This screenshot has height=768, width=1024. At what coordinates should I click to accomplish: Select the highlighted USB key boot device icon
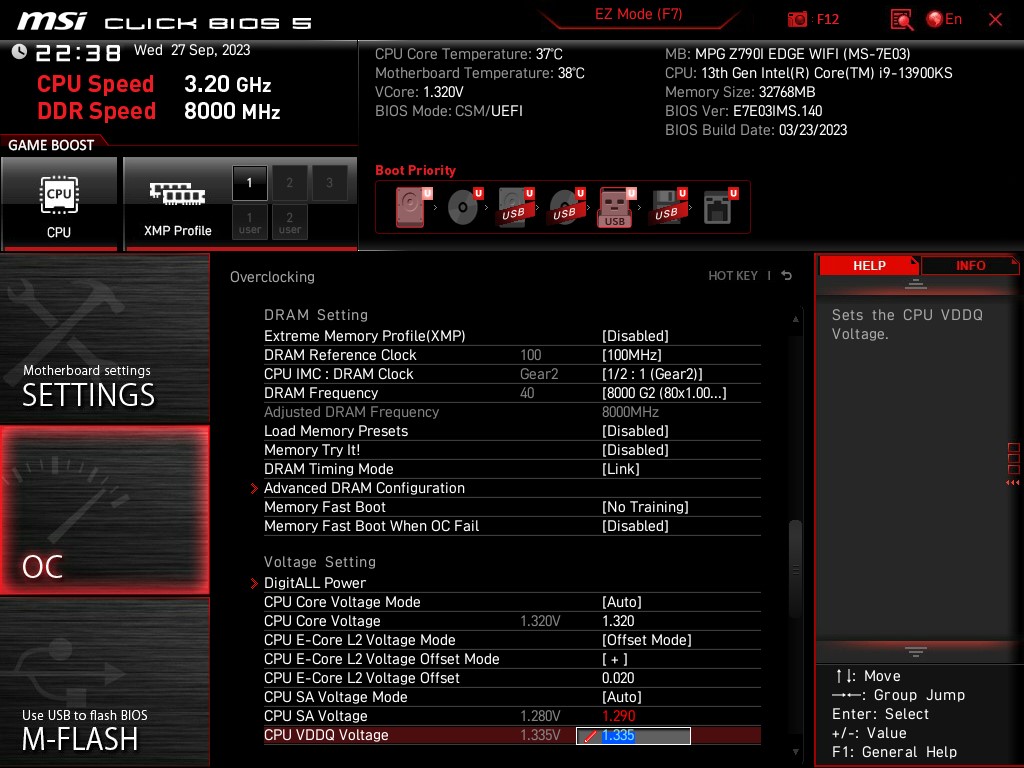616,207
